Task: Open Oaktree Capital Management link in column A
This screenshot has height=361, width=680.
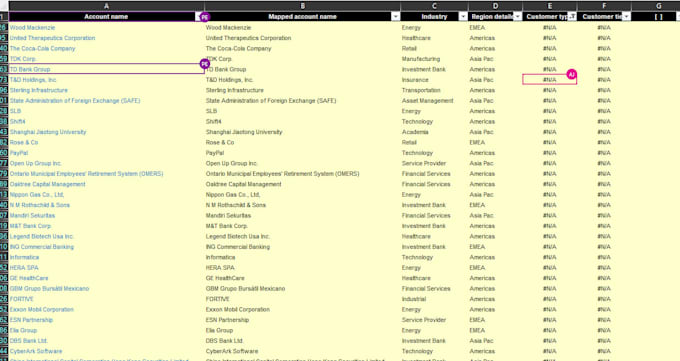Action: click(x=47, y=184)
